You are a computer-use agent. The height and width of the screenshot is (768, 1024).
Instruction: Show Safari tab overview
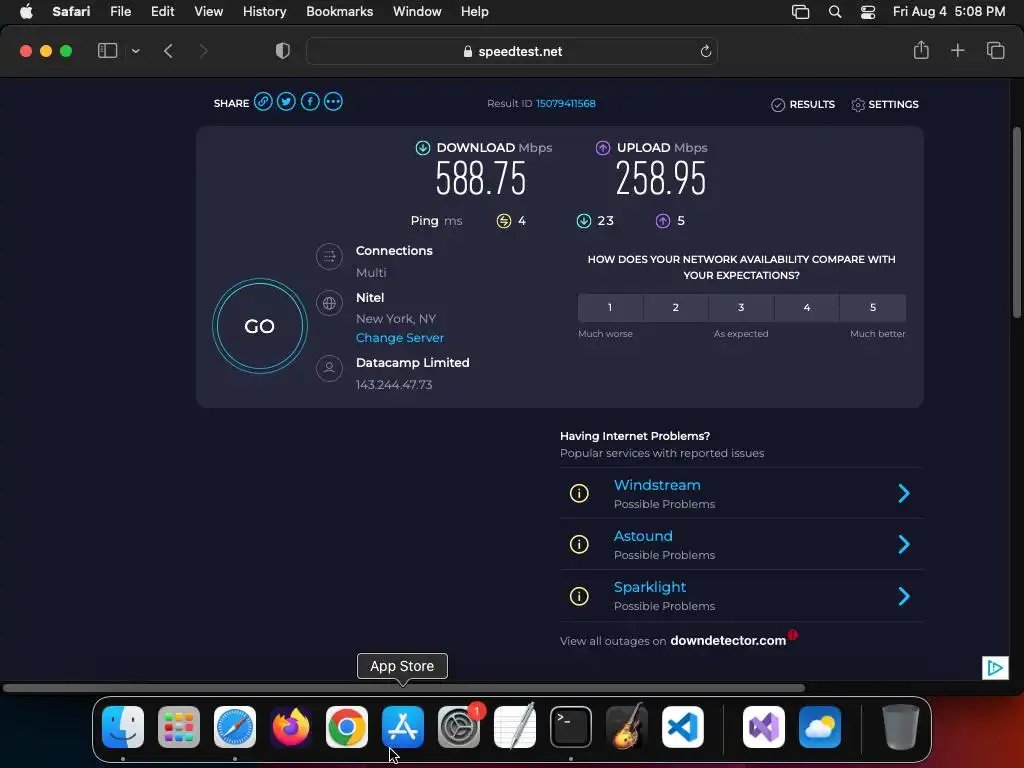995,50
